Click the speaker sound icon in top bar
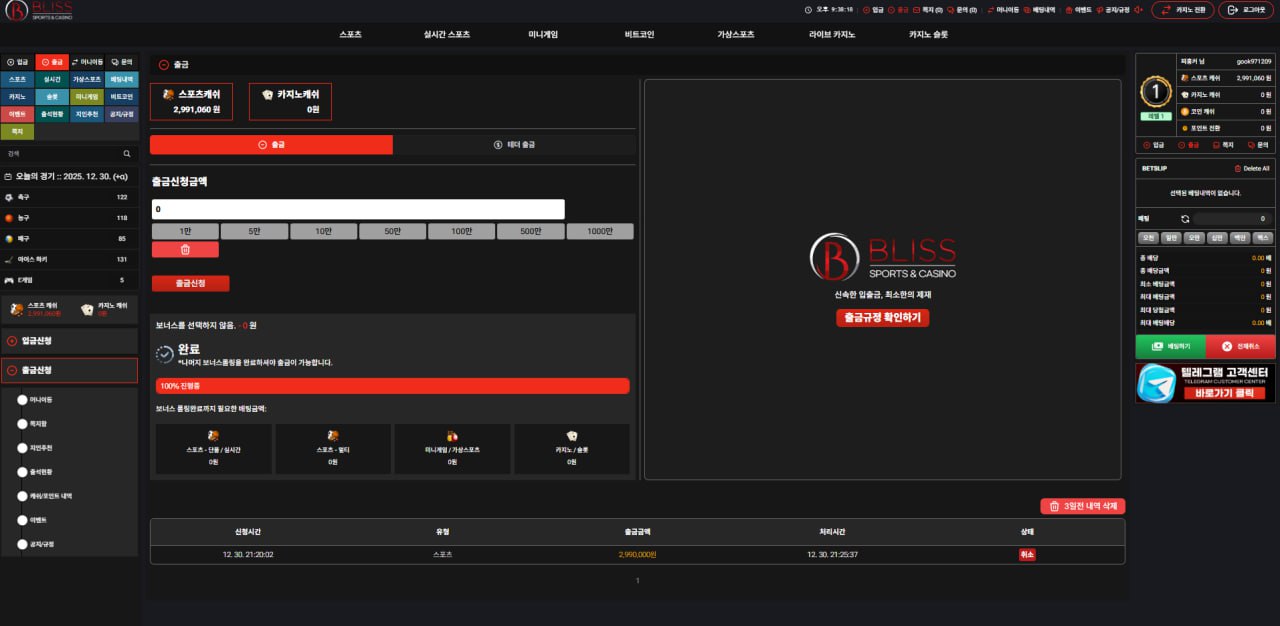 tap(1140, 10)
